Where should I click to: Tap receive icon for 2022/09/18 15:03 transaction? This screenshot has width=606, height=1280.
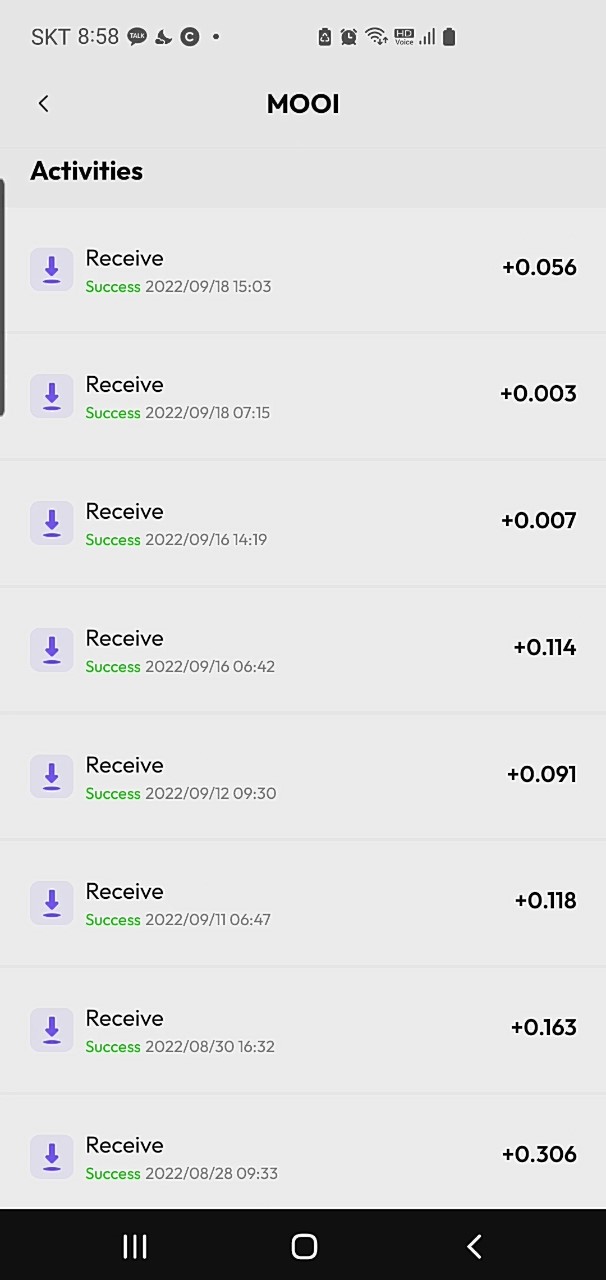pyautogui.click(x=52, y=270)
